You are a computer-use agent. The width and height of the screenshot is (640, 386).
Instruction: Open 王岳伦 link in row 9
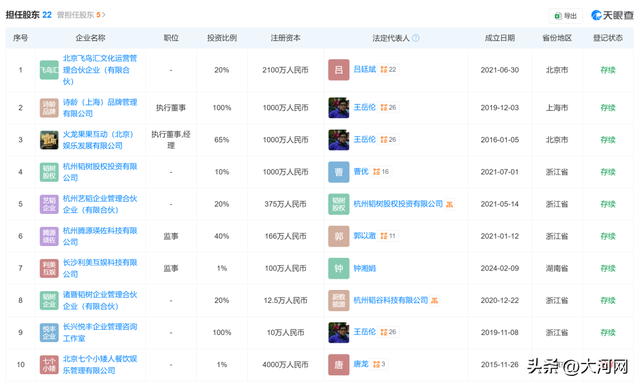tap(364, 332)
